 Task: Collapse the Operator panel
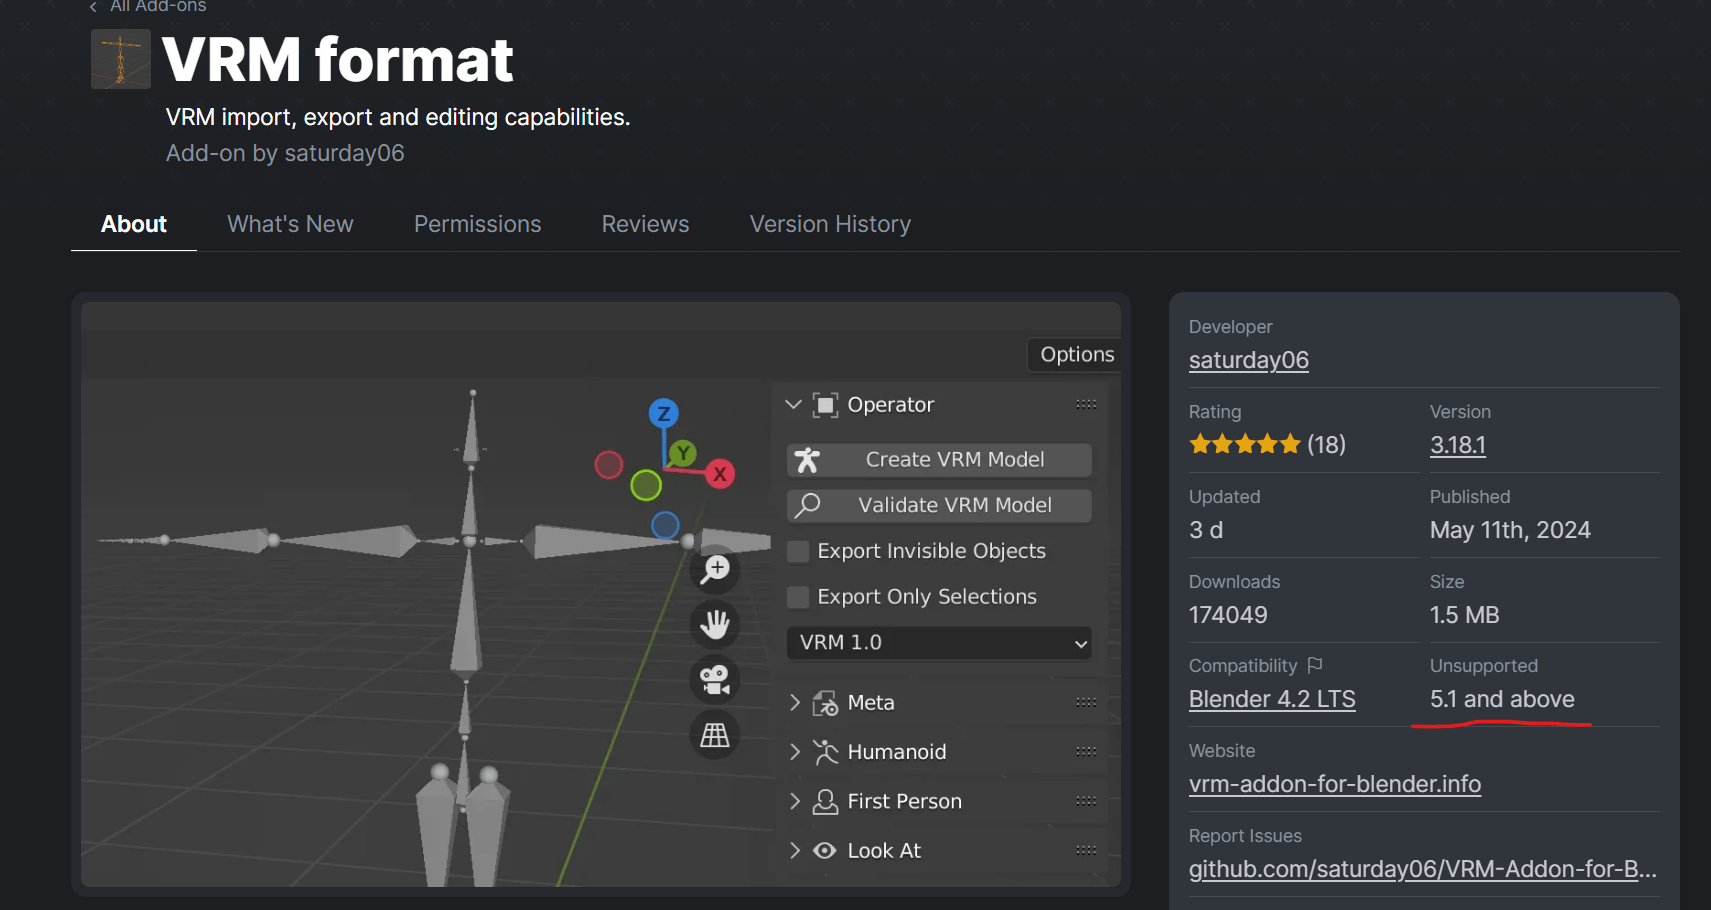(794, 405)
